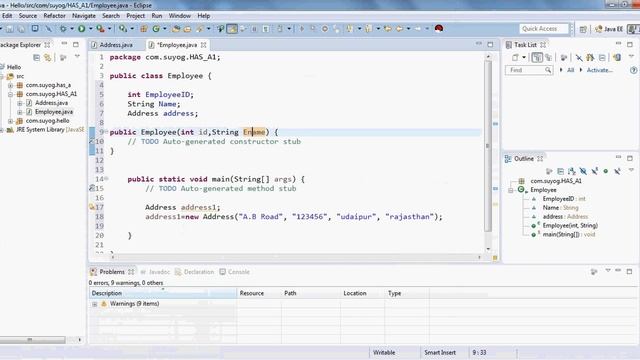Viewport: 640px width, 360px height.
Task: Open New Task dropdown arrow in Task List
Action: [524, 58]
